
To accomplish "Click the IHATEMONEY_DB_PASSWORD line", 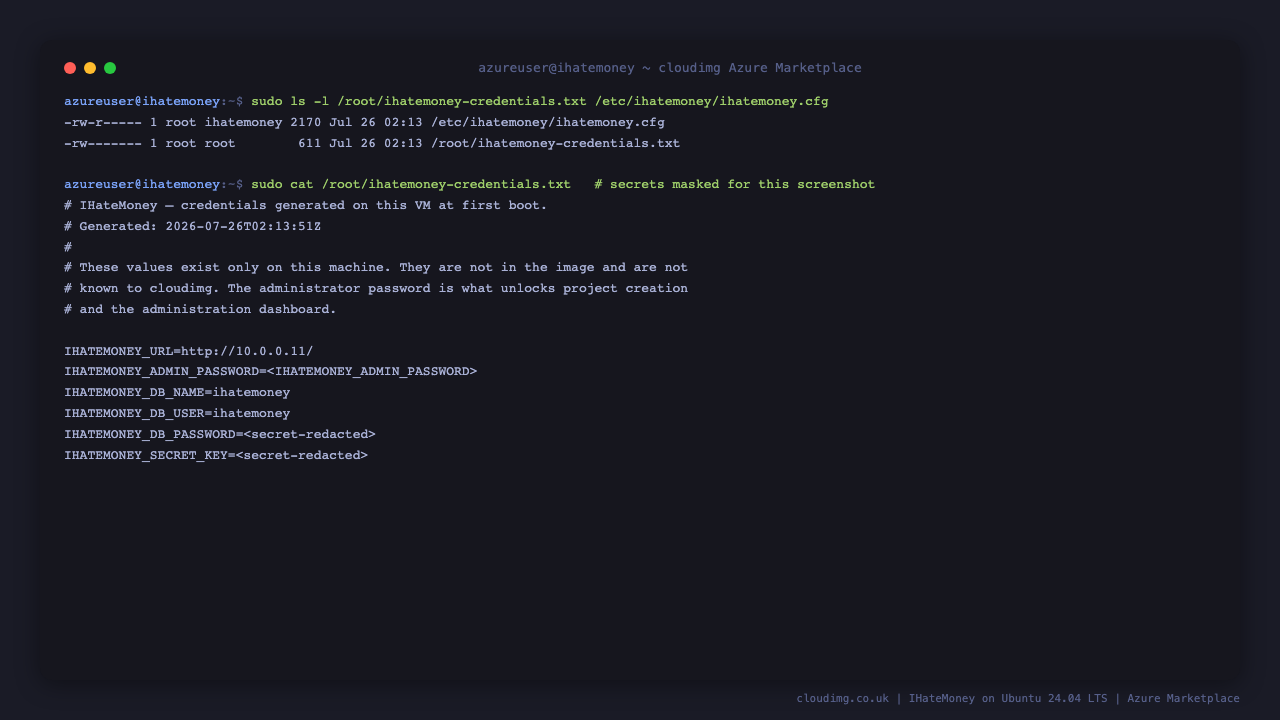I will pyautogui.click(x=220, y=434).
